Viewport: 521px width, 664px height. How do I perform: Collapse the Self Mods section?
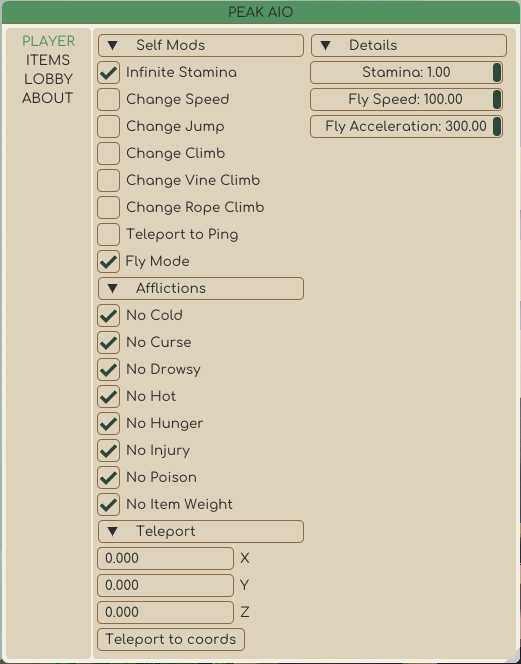(x=201, y=45)
